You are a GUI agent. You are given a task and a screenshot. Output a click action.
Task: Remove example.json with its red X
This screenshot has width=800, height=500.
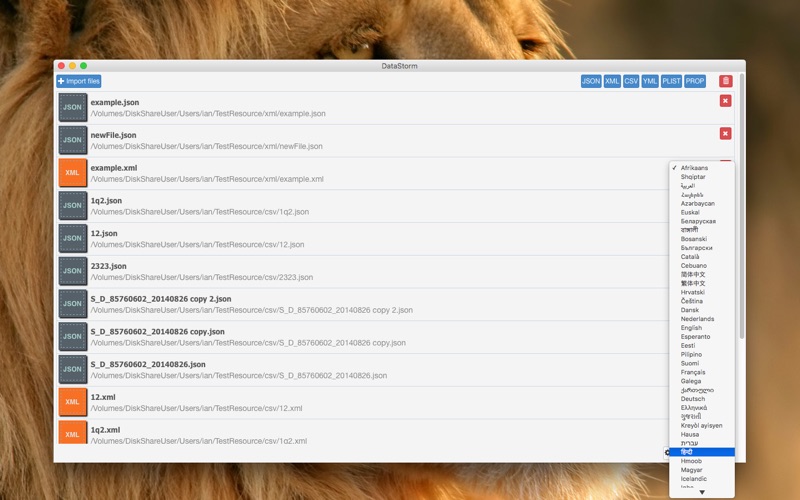click(725, 101)
